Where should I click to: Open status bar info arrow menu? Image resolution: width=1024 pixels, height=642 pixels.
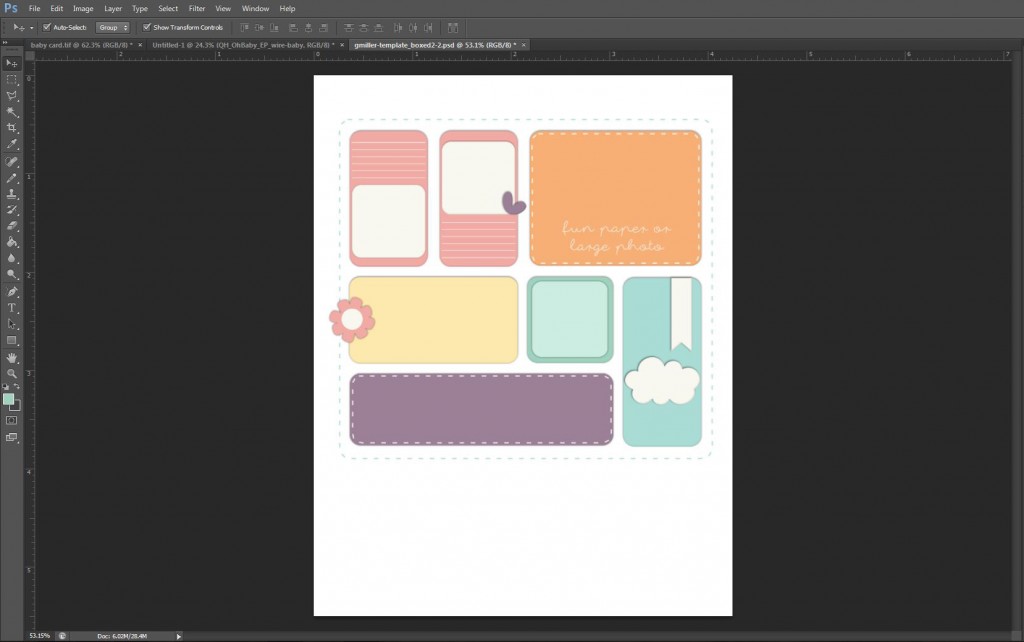pos(178,636)
